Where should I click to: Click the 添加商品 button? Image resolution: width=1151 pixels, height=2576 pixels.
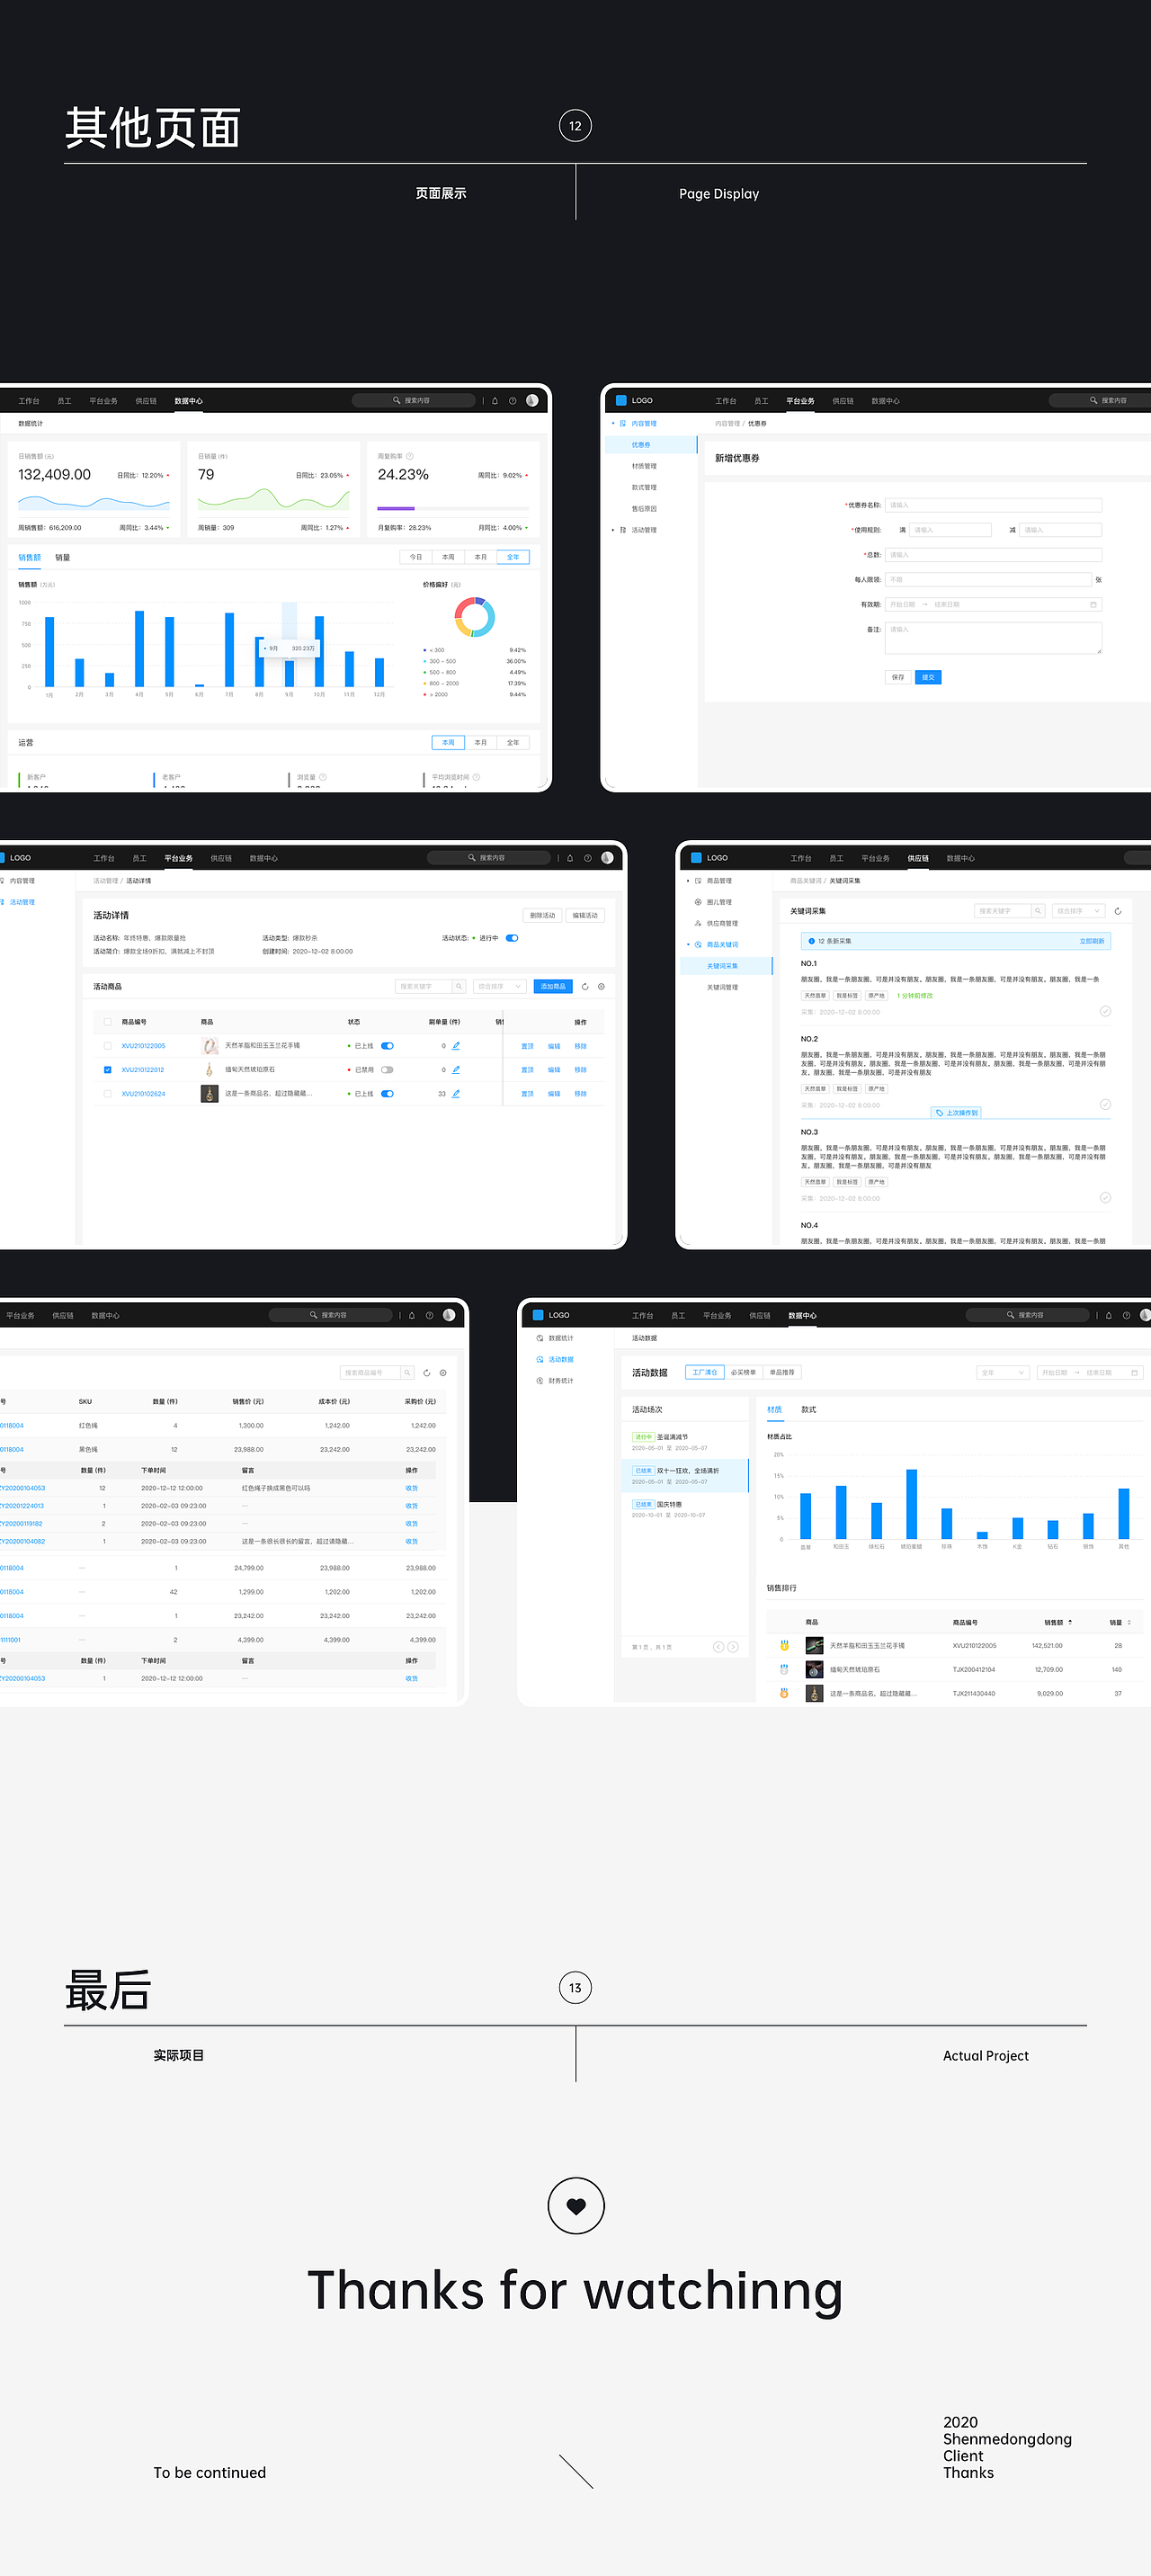(x=553, y=986)
